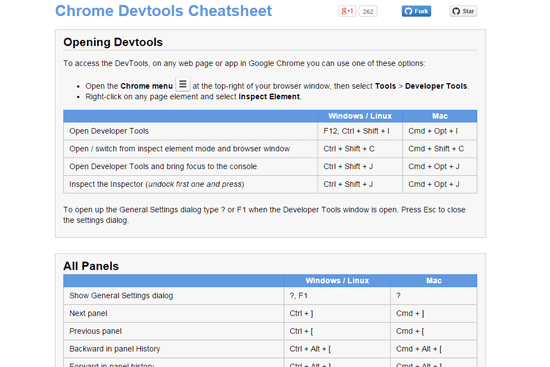Click Mac header in All Panels table

pyautogui.click(x=434, y=281)
